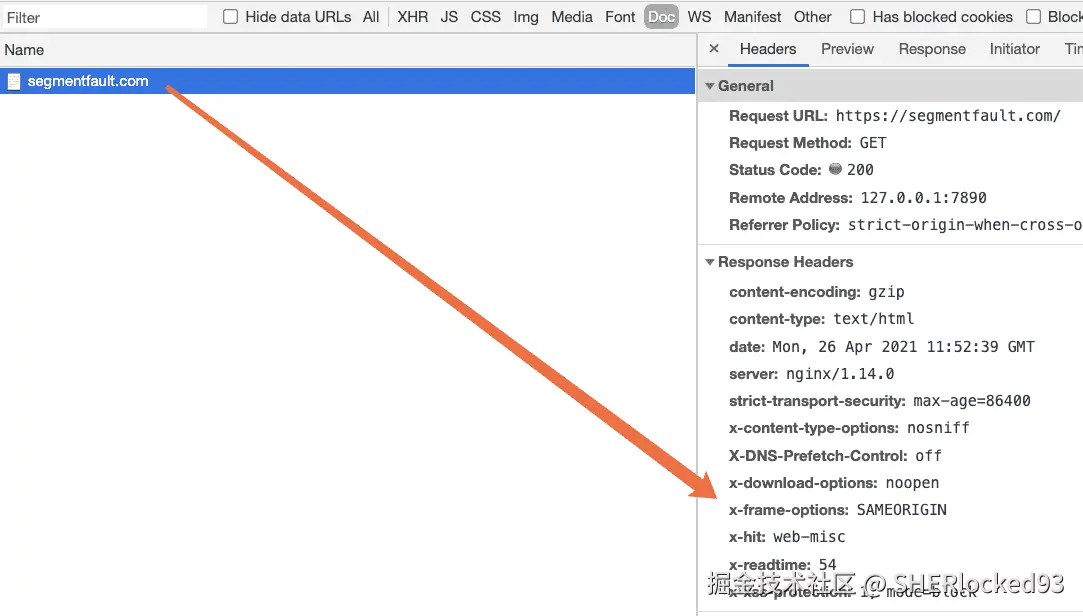Close the request details panel
Image resolution: width=1083 pixels, height=616 pixels.
point(714,48)
